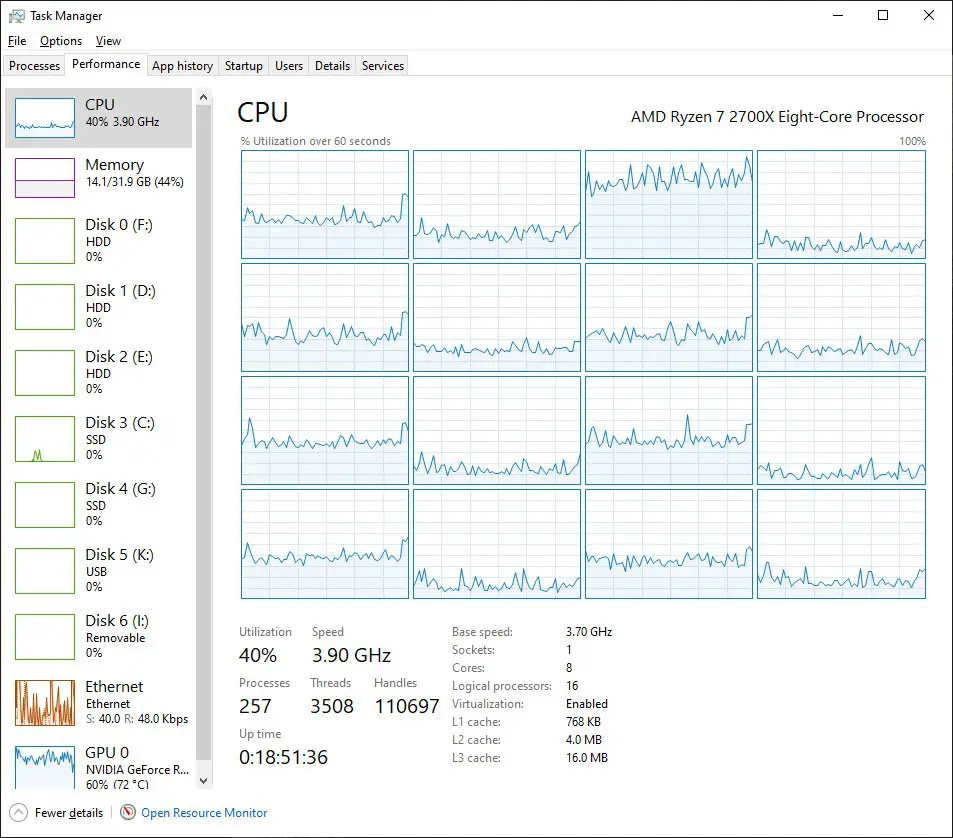Click the Resource Monitor gauge icon
The image size is (953, 838).
point(128,812)
